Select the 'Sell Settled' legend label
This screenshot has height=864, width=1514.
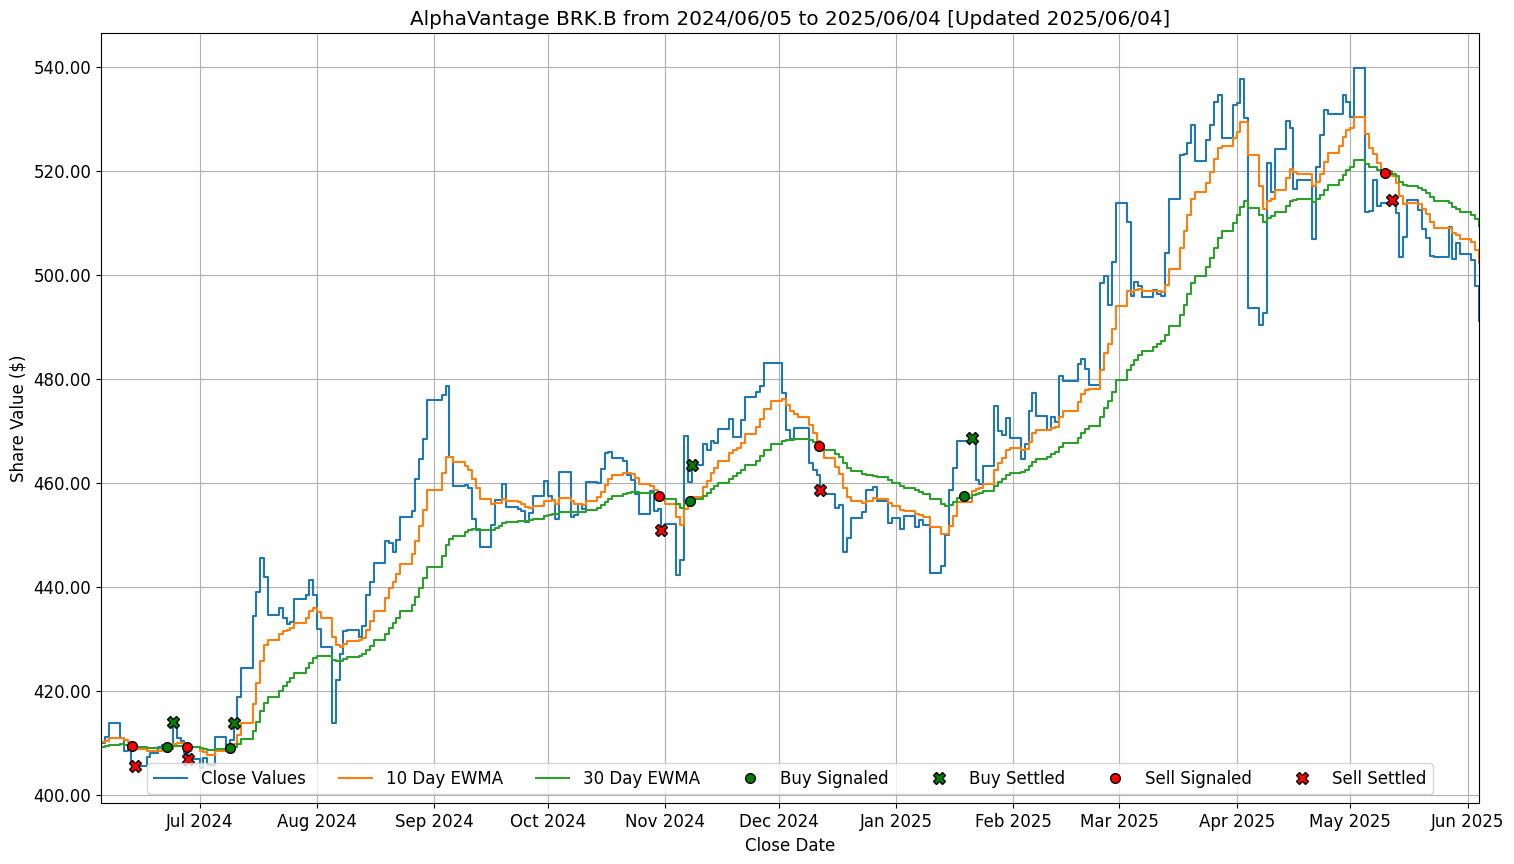coord(1379,778)
